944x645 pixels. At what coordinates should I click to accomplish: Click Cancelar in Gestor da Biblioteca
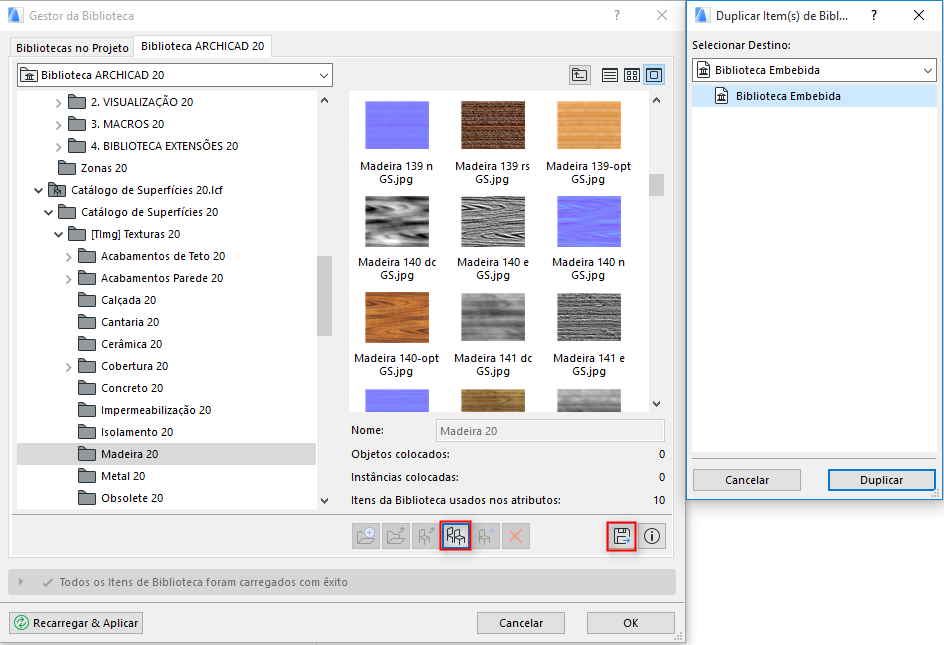coord(521,623)
